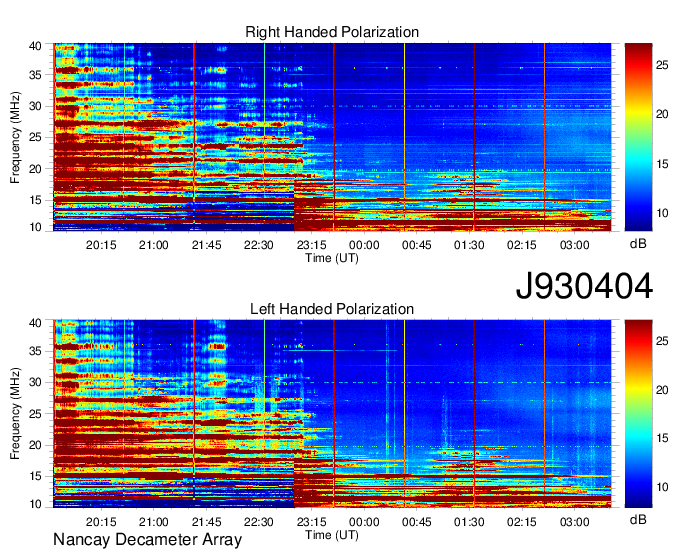Click 21:00 time tick under Left Handed plot
The image size is (680, 552).
pyautogui.click(x=154, y=522)
